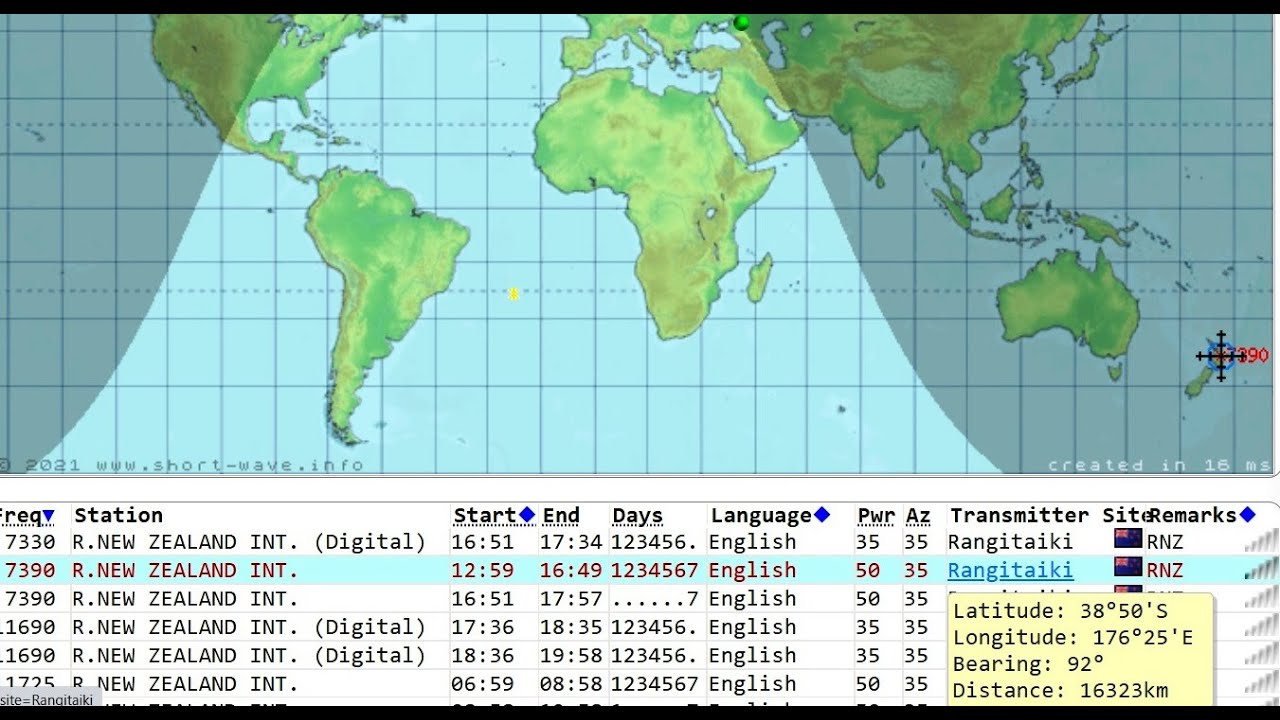Click start time 06:59 cell
Screen dimensions: 1280x720
(x=484, y=684)
